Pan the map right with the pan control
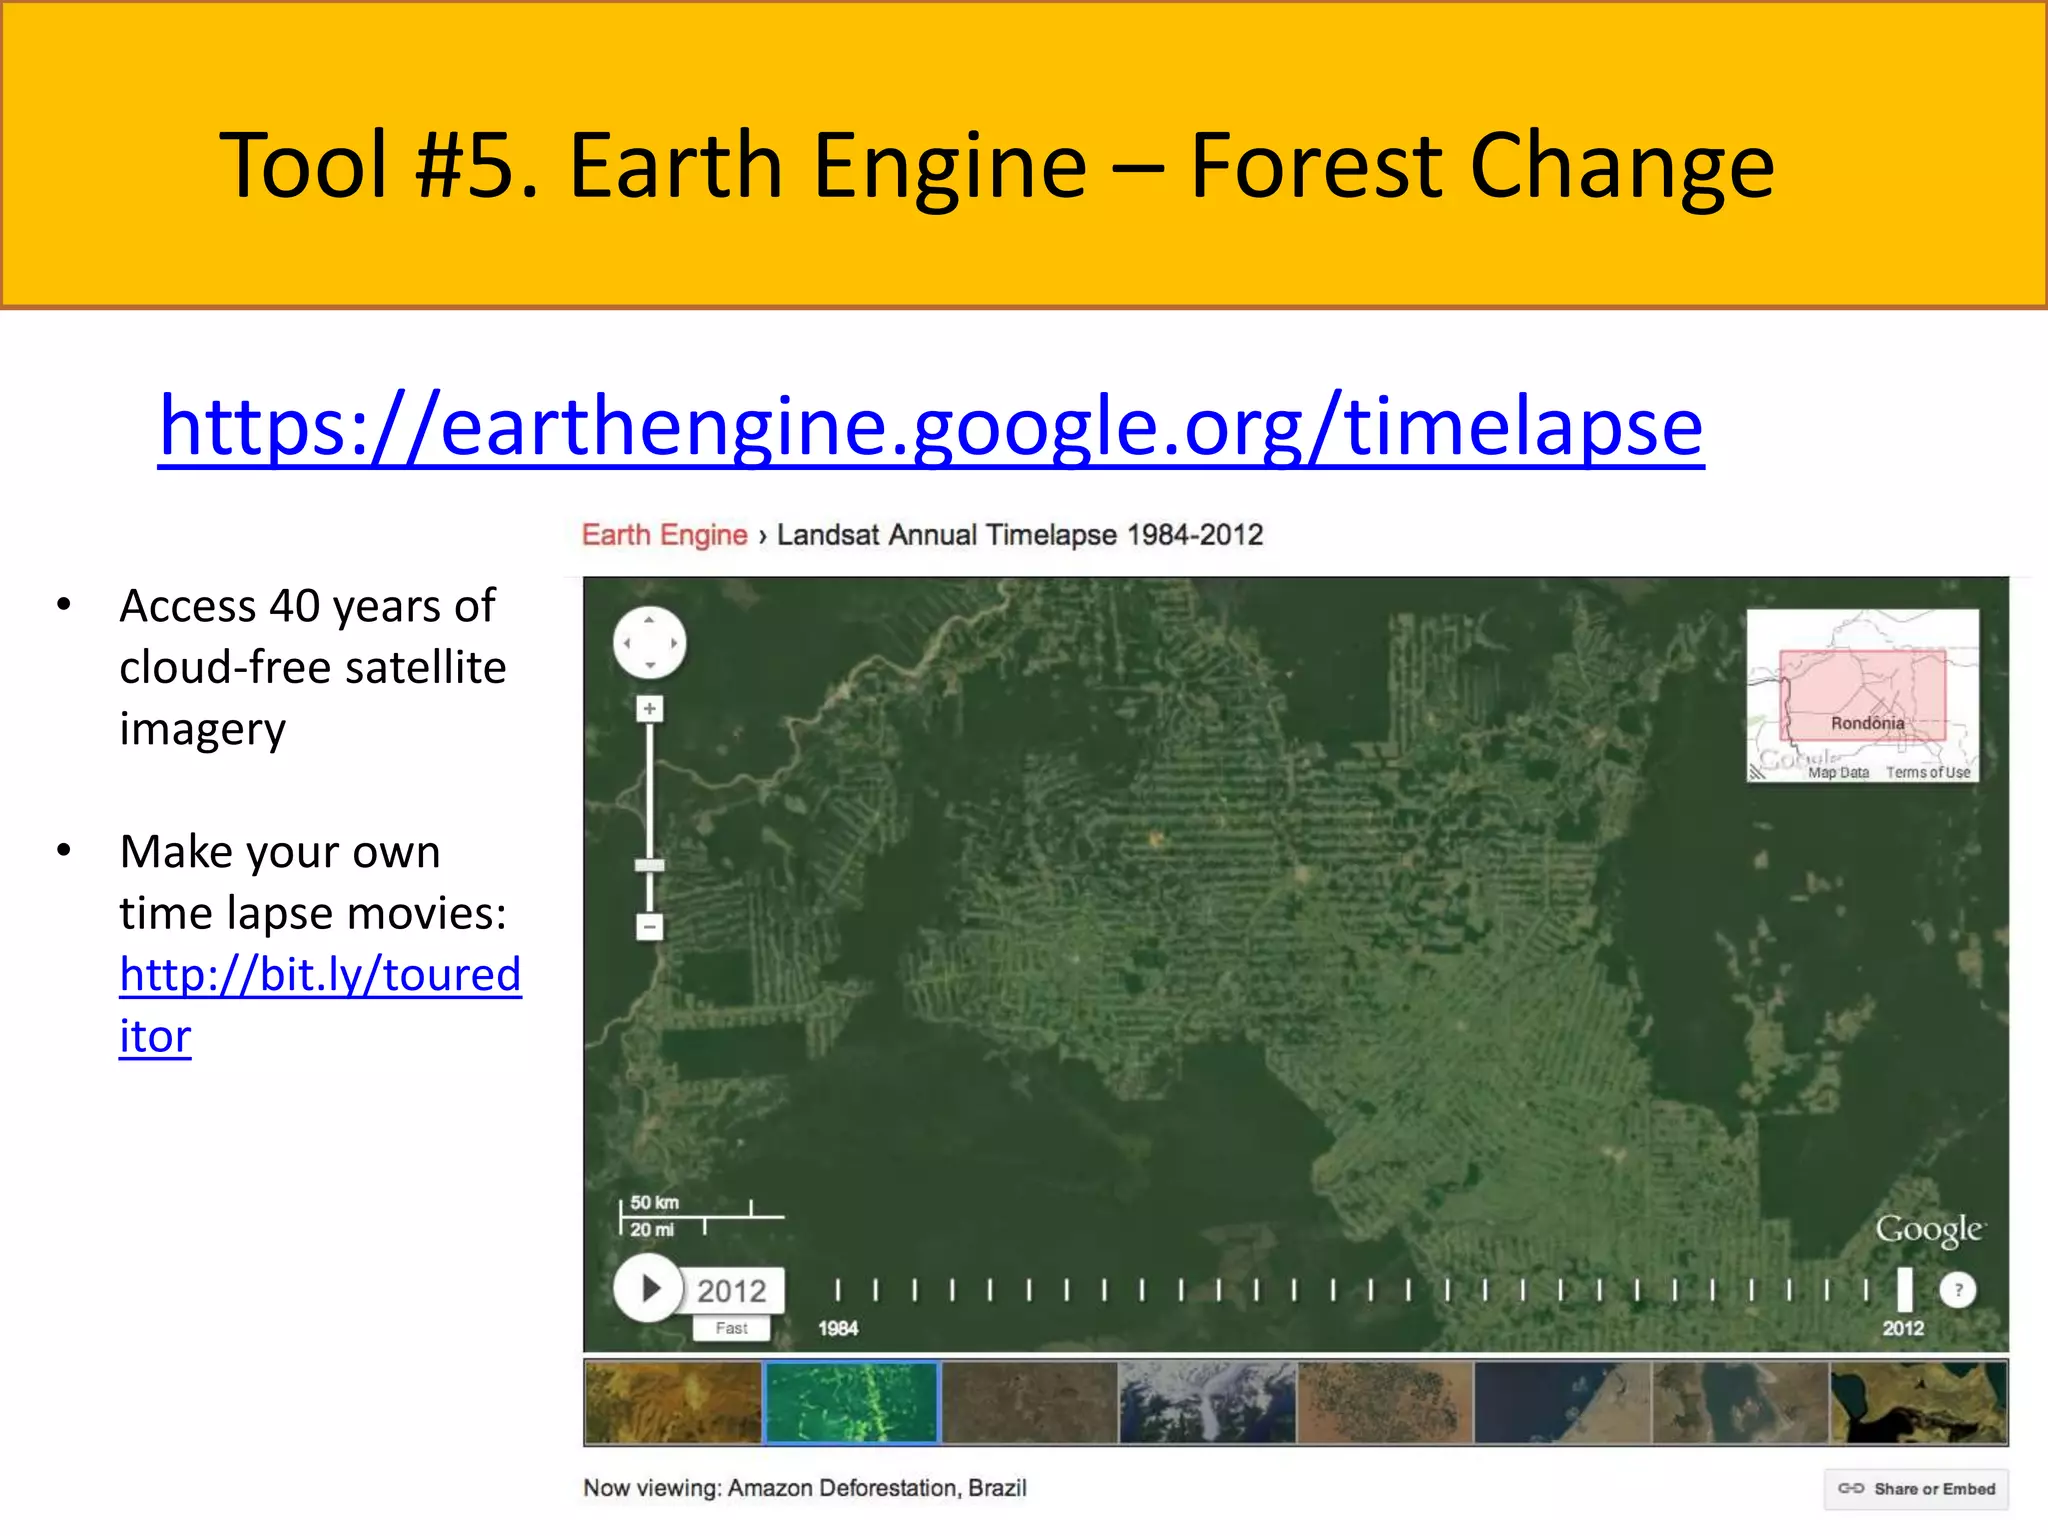 [x=673, y=643]
